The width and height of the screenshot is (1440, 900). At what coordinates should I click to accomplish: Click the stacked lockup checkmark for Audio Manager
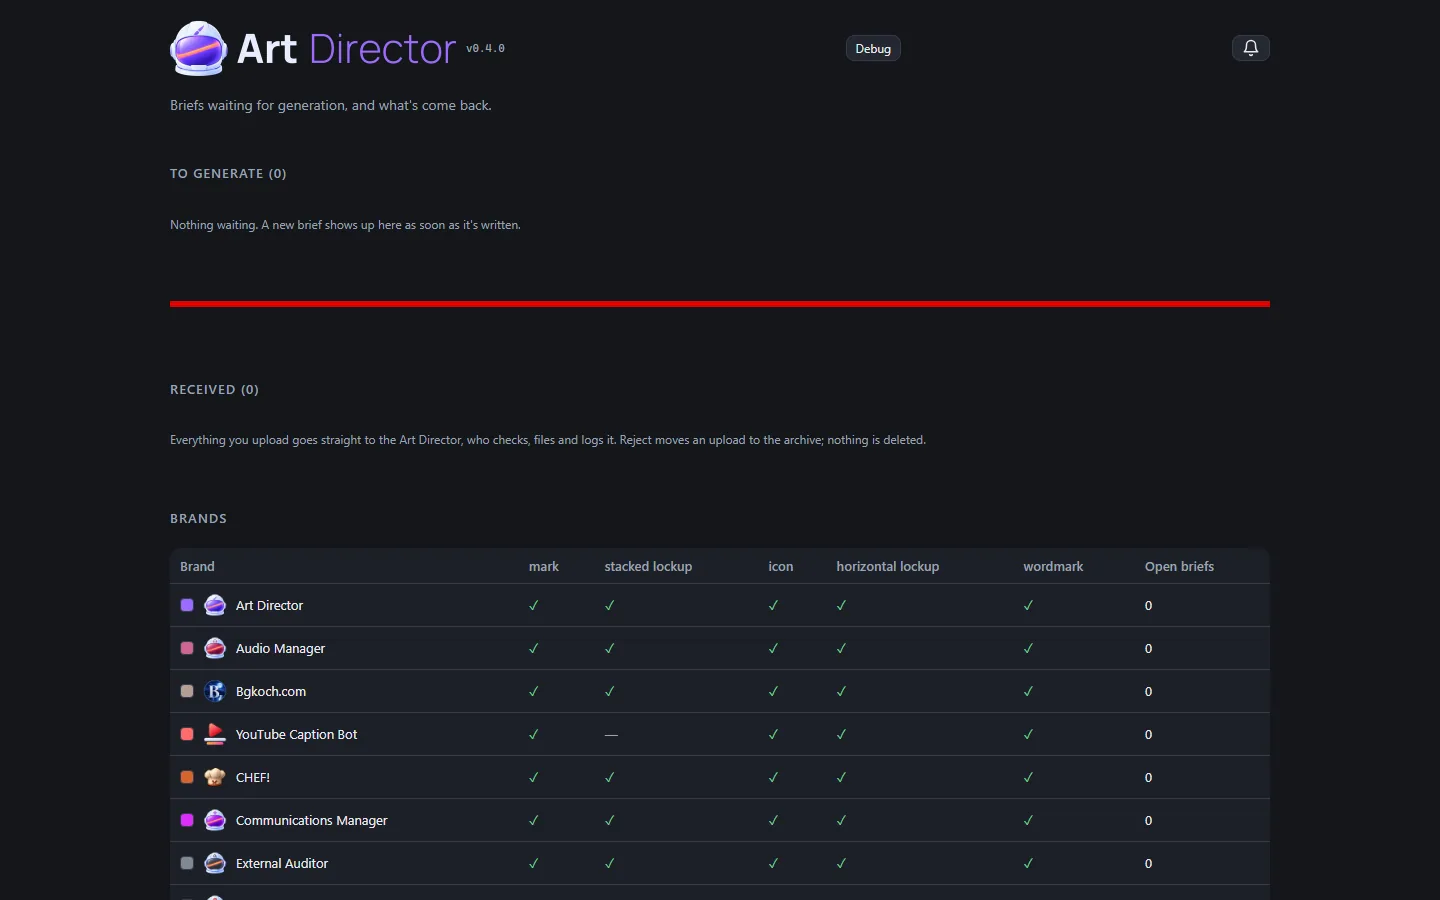[610, 648]
